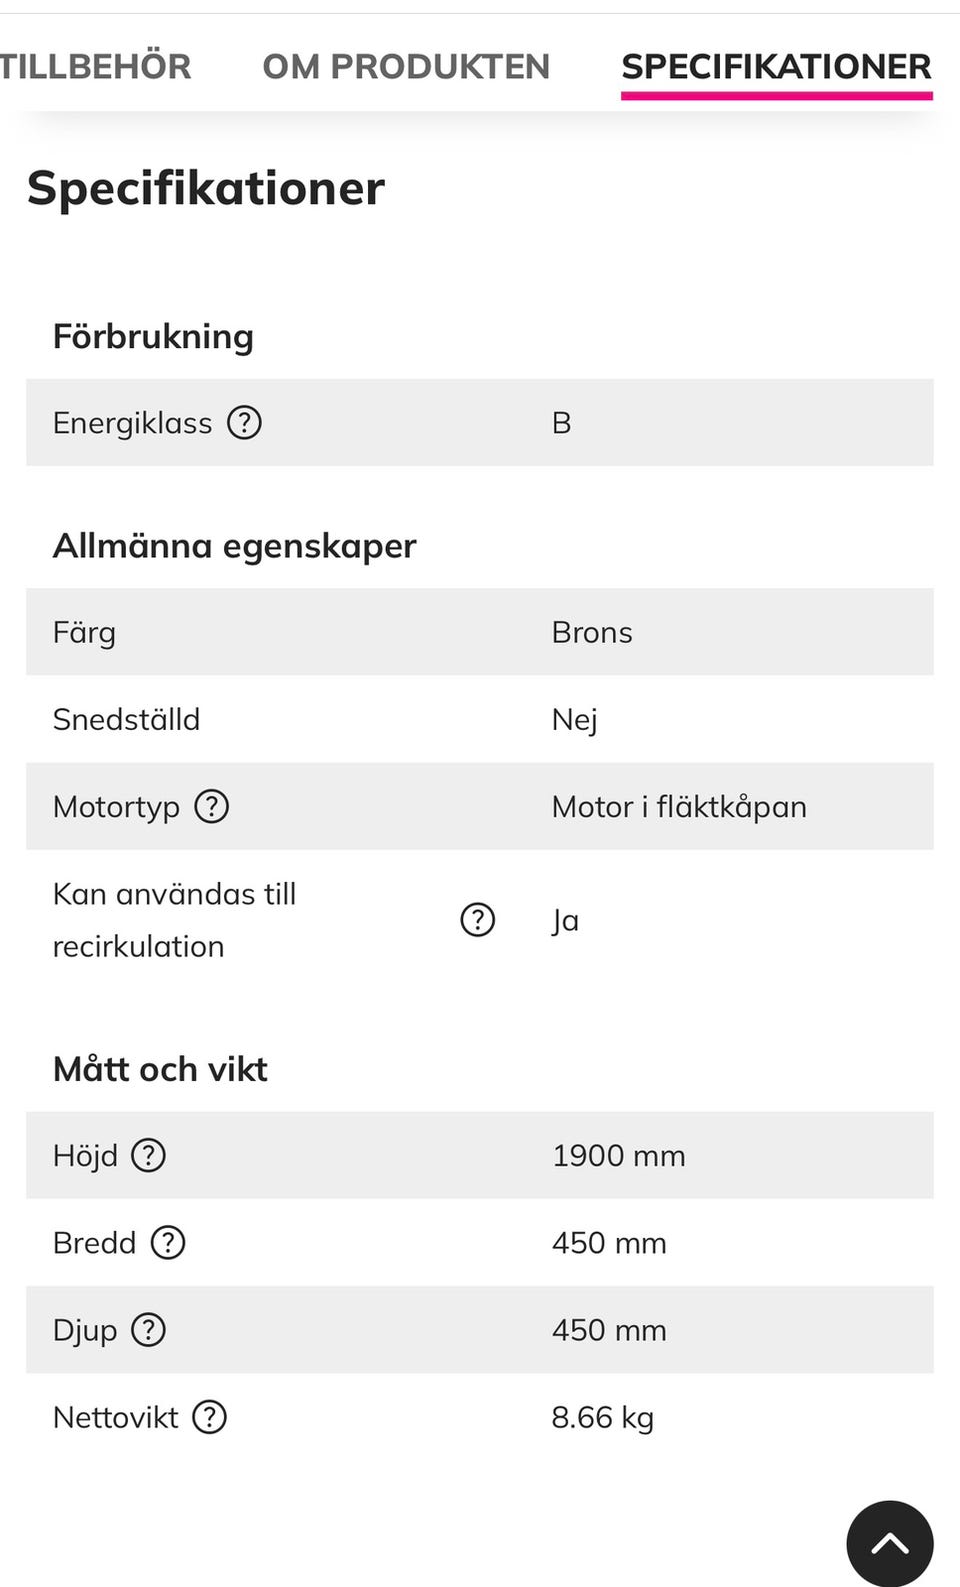960x1587 pixels.
Task: Show info for Kan användas till recirkulation
Action: pos(478,919)
